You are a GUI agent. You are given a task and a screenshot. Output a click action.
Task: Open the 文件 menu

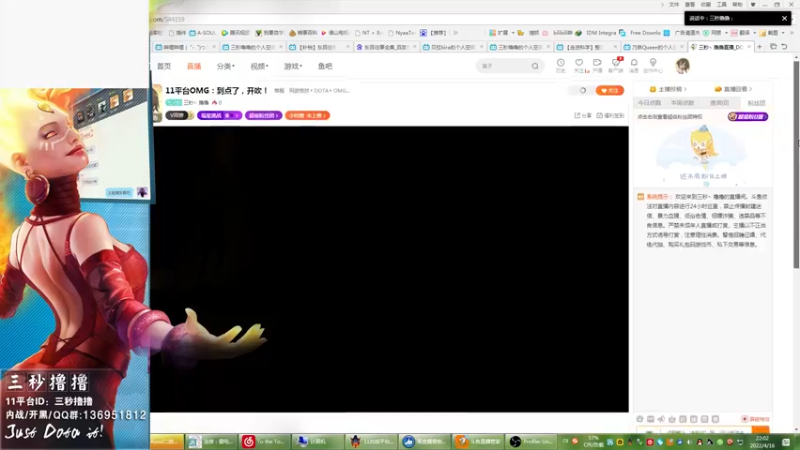click(x=674, y=5)
